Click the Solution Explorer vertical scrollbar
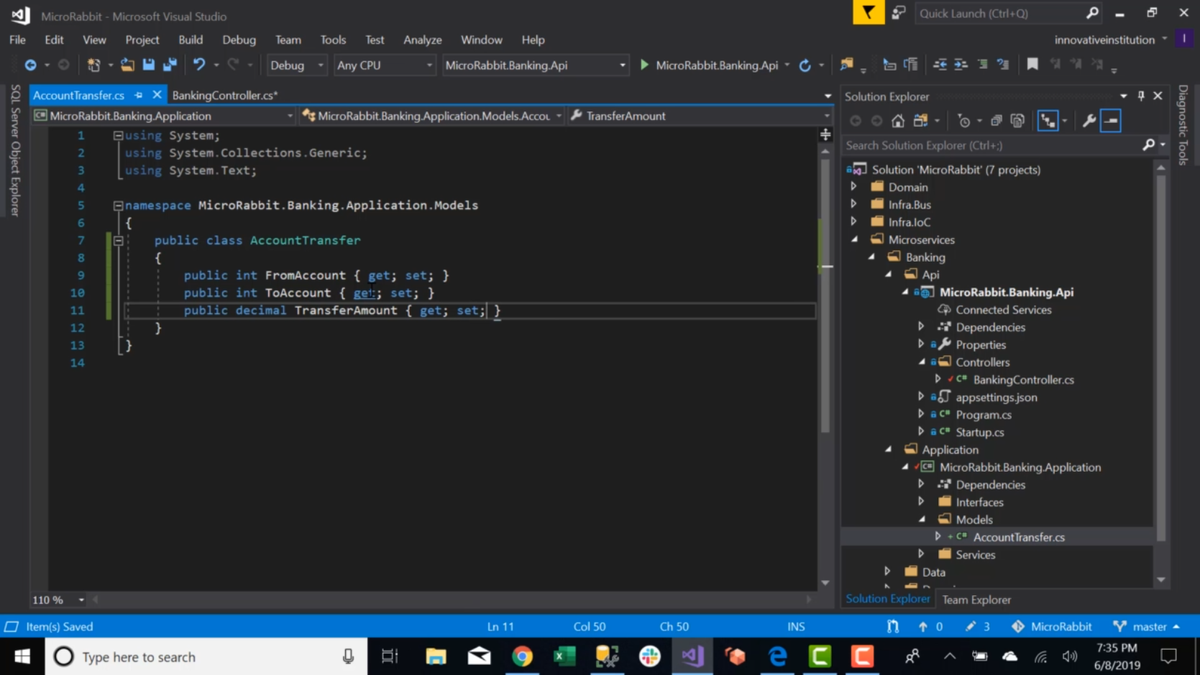The width and height of the screenshot is (1200, 675). (1161, 373)
